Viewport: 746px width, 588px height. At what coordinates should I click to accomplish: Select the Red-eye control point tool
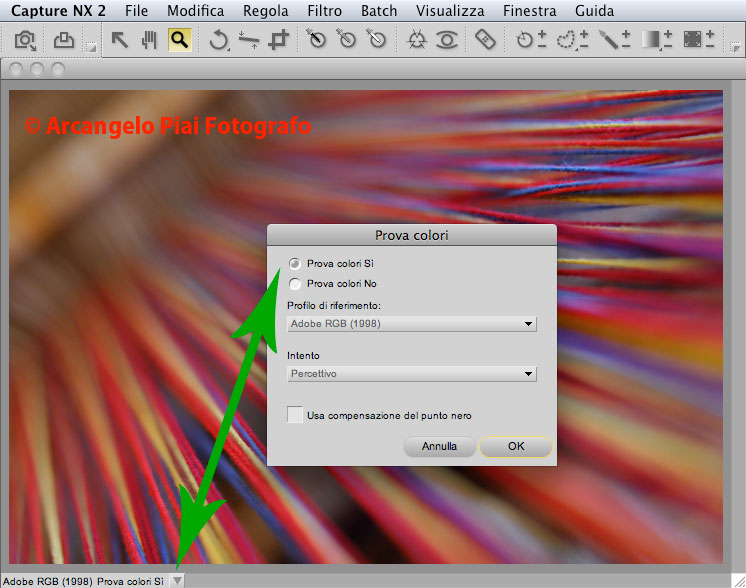446,40
